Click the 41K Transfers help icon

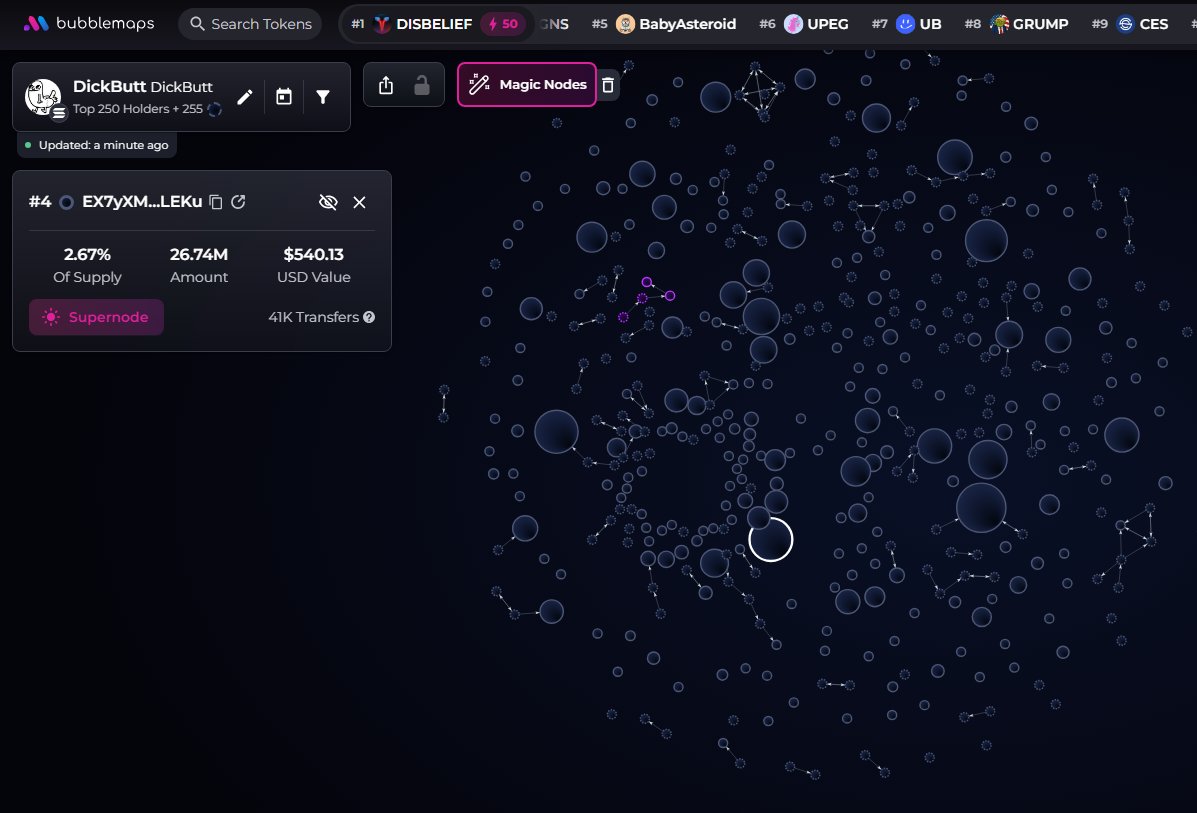point(369,317)
